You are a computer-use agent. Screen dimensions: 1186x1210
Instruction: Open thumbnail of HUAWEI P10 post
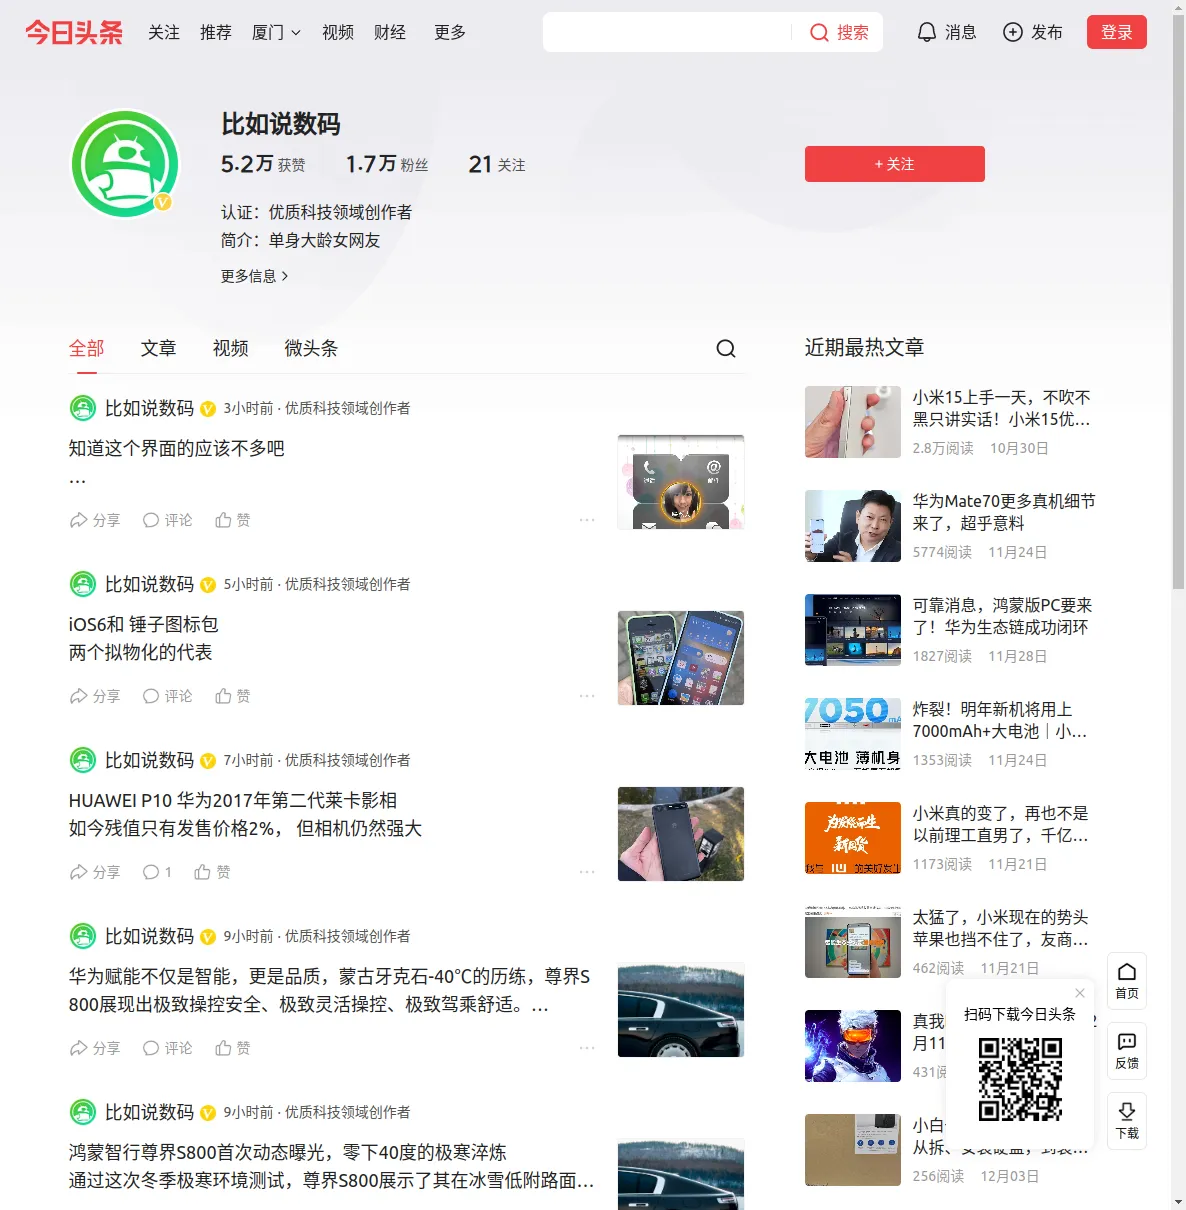click(x=681, y=834)
